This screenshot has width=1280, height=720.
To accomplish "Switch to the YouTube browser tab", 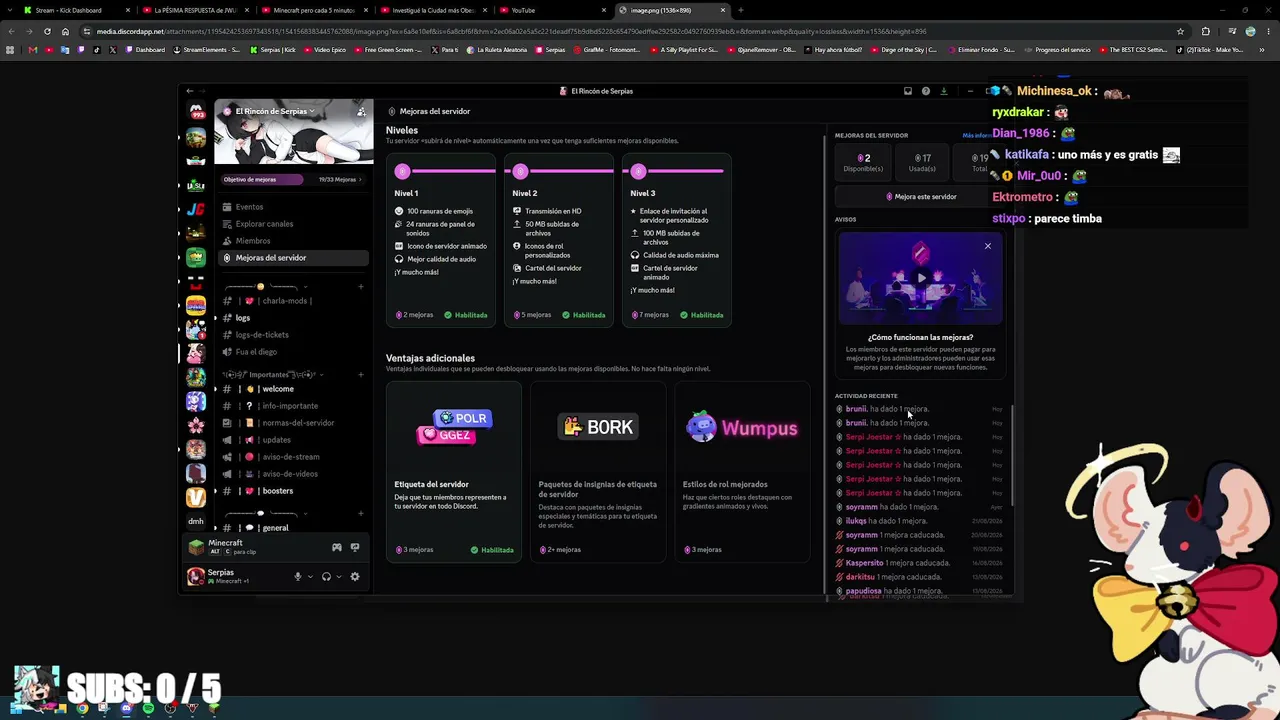I will click(552, 10).
